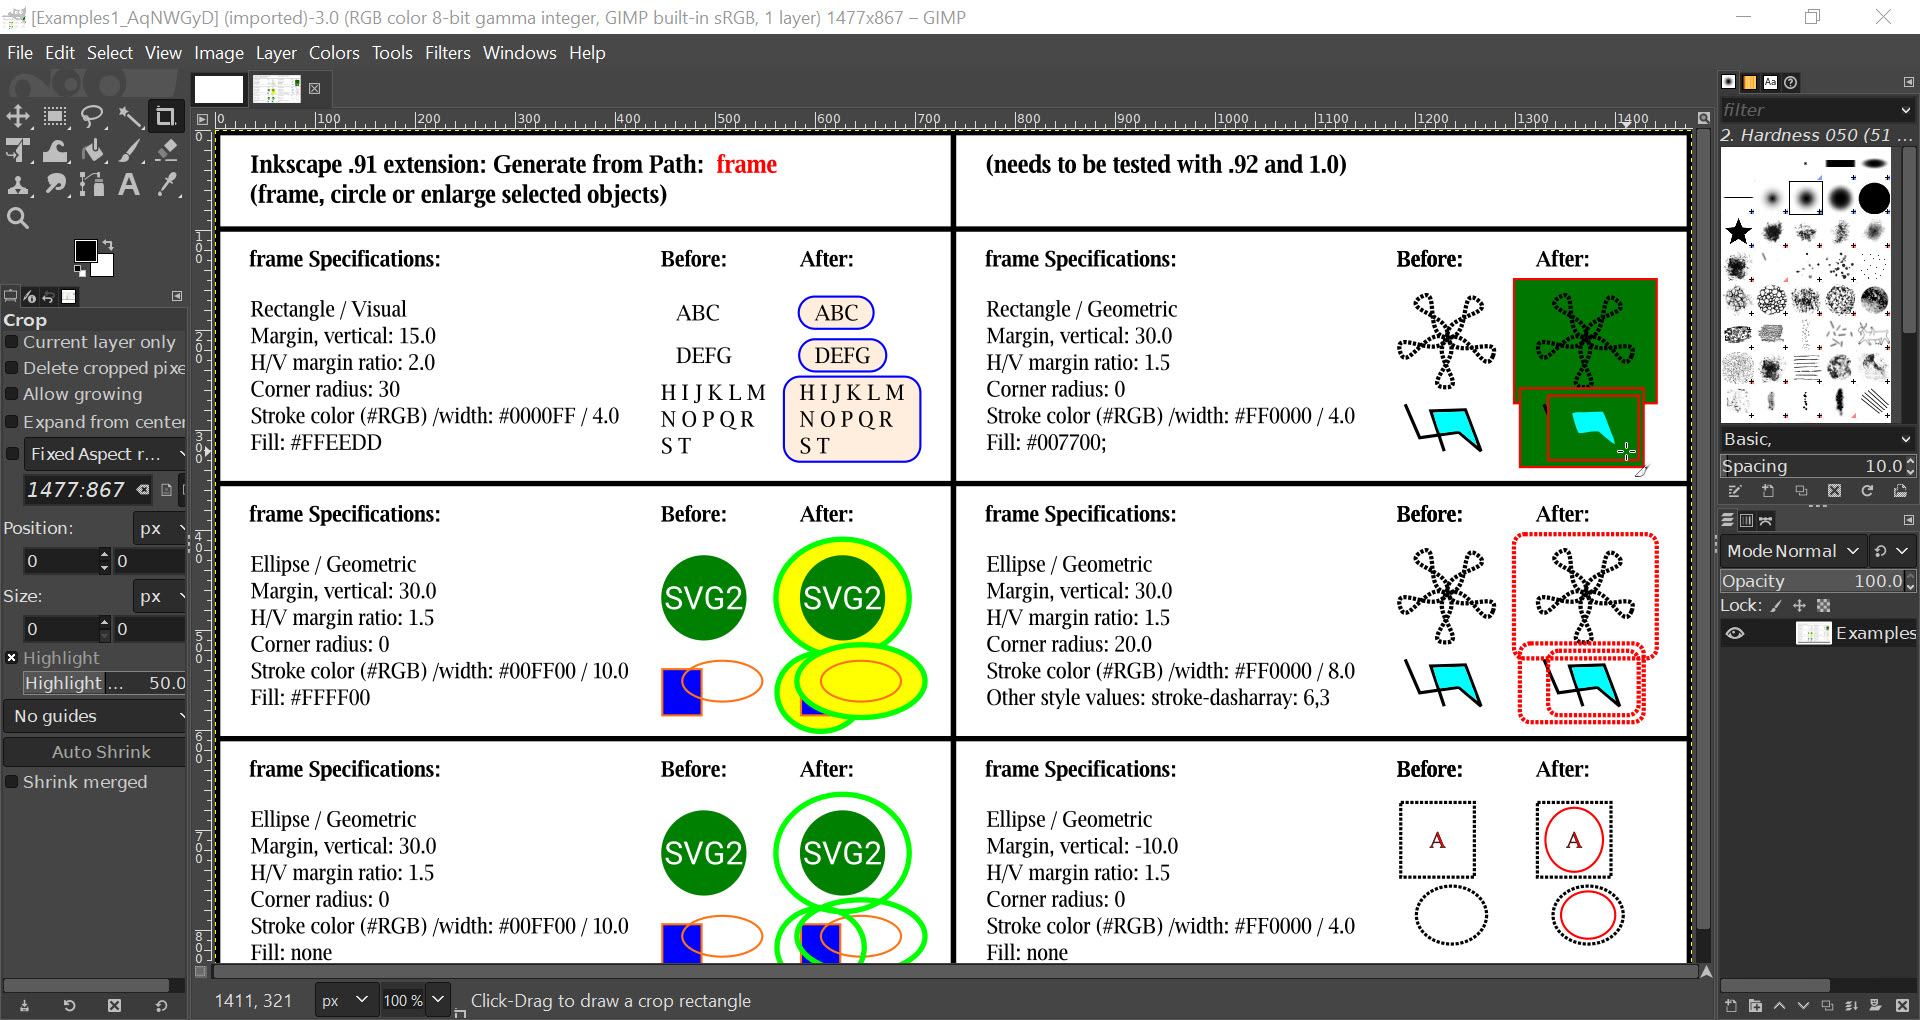The height and width of the screenshot is (1020, 1920).
Task: Reset tool options to default values
Action: 161,1005
